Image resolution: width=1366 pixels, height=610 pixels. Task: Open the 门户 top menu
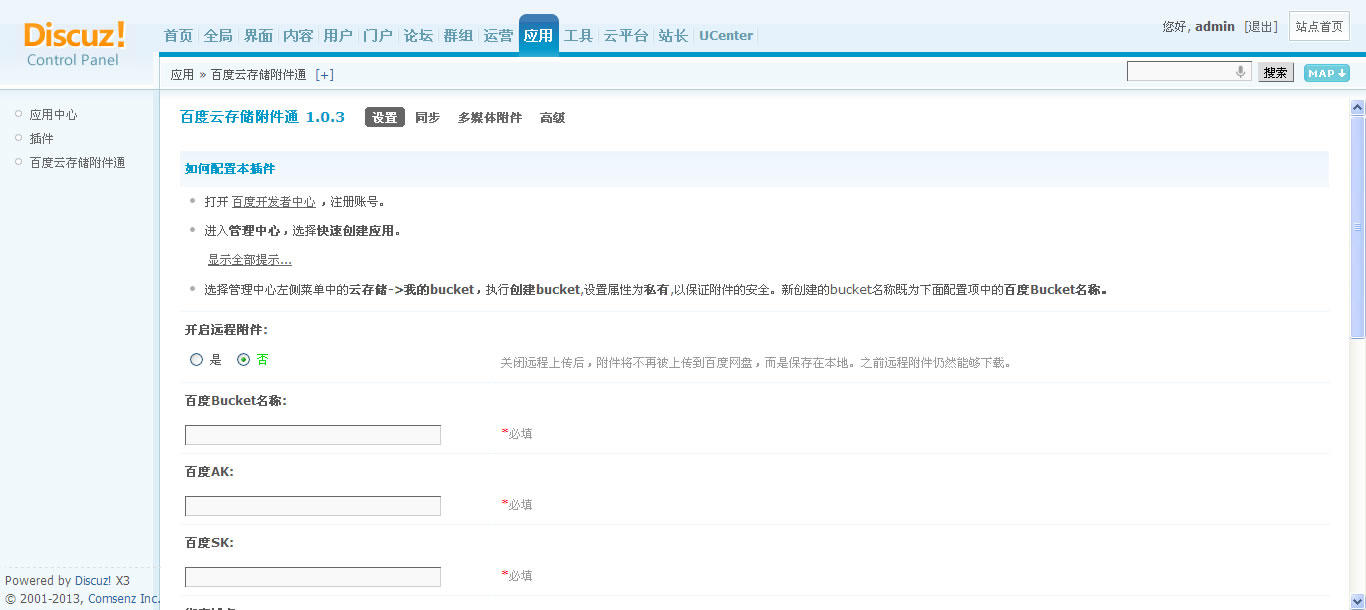pos(378,36)
